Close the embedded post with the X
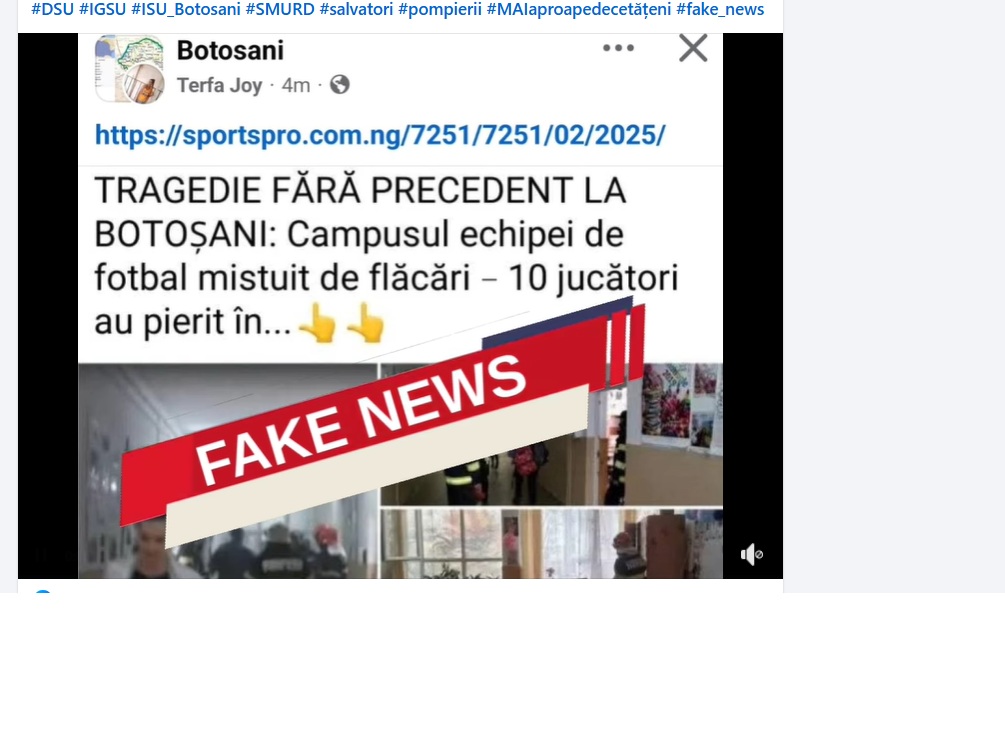This screenshot has height=751, width=1005. pos(693,48)
